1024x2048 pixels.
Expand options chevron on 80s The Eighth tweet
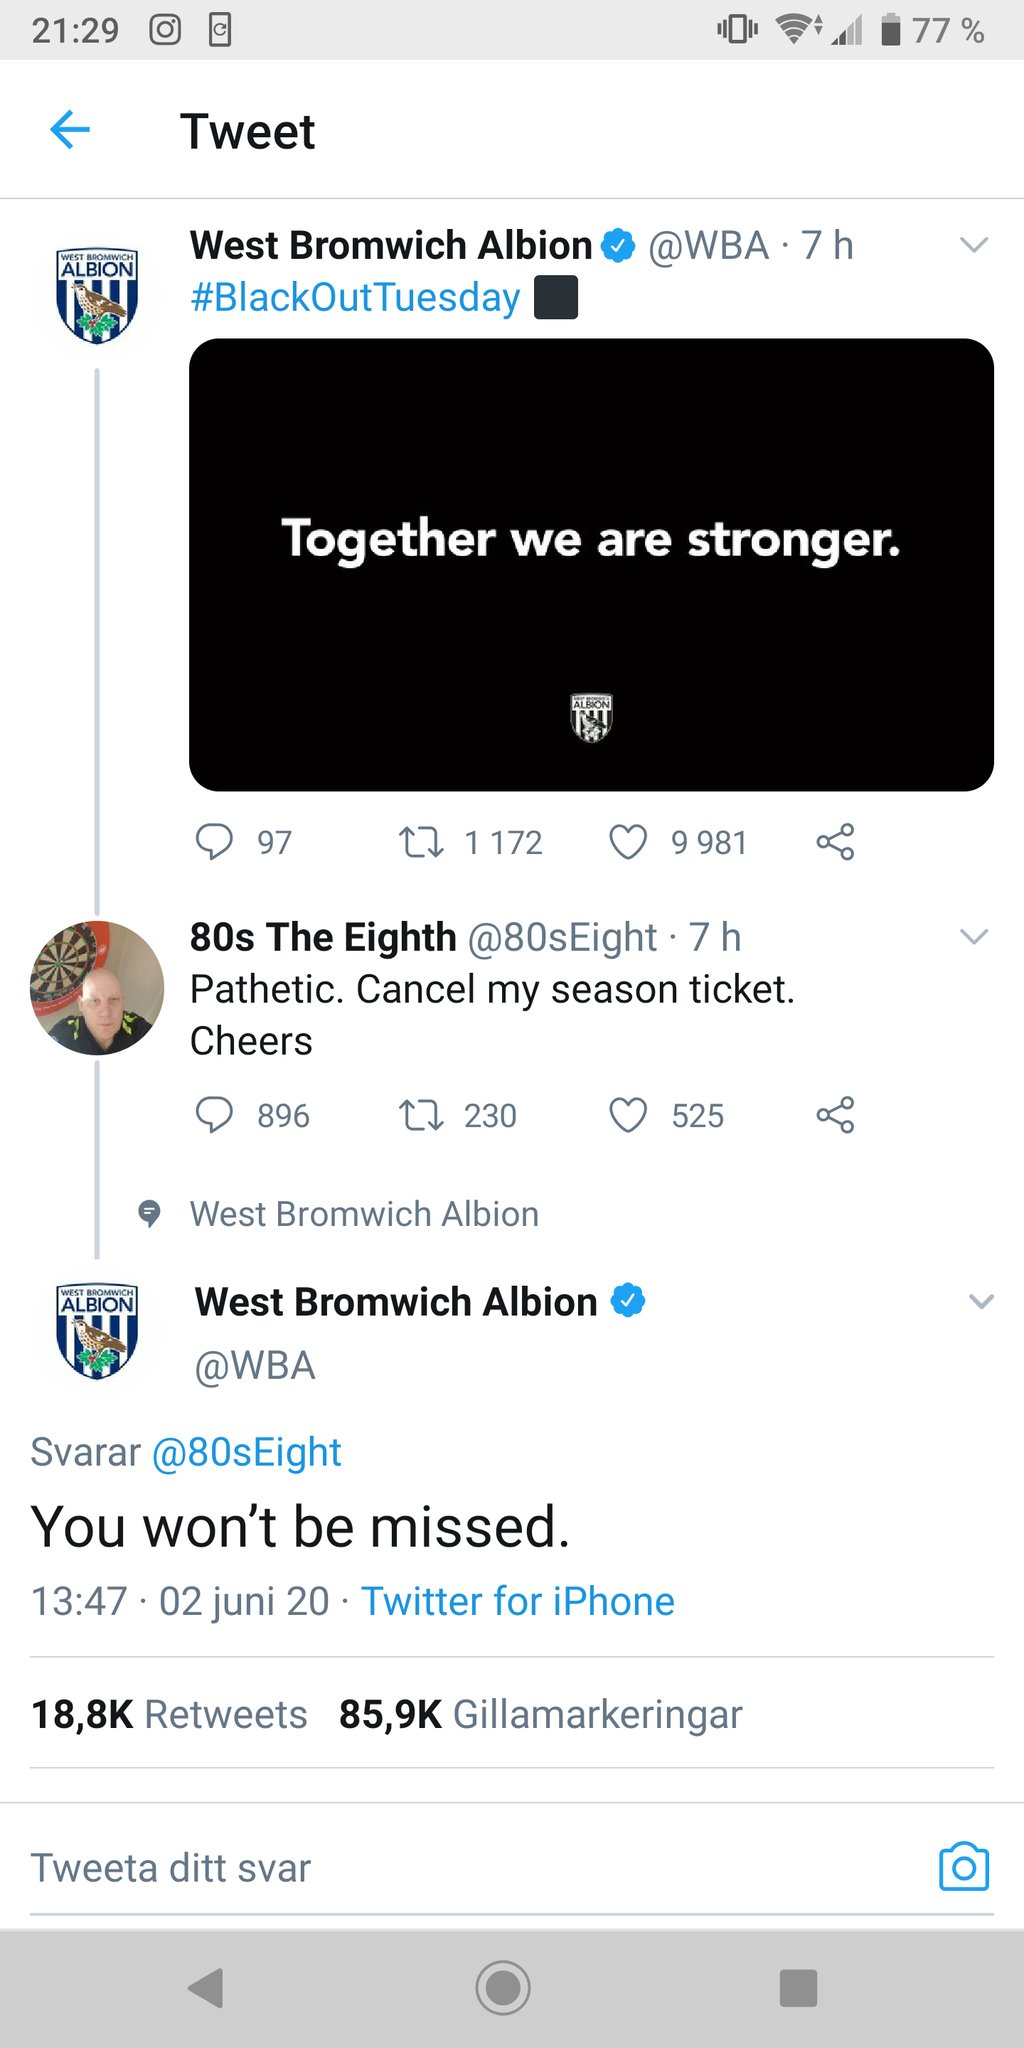(974, 937)
